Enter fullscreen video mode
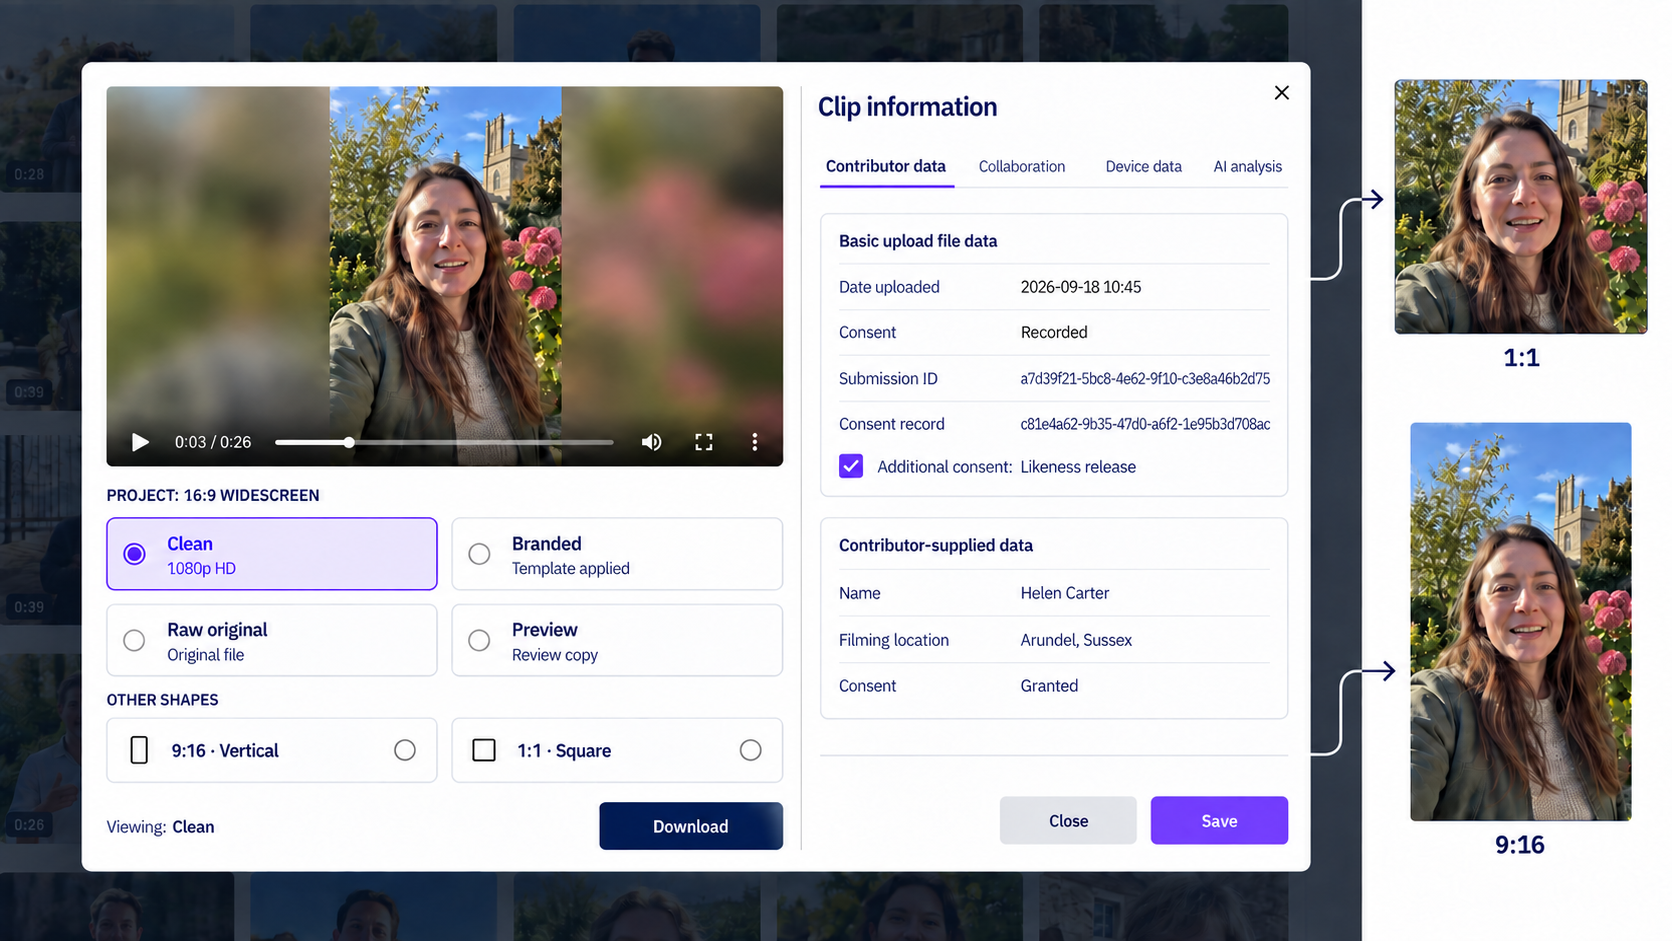This screenshot has height=941, width=1672. (x=704, y=442)
